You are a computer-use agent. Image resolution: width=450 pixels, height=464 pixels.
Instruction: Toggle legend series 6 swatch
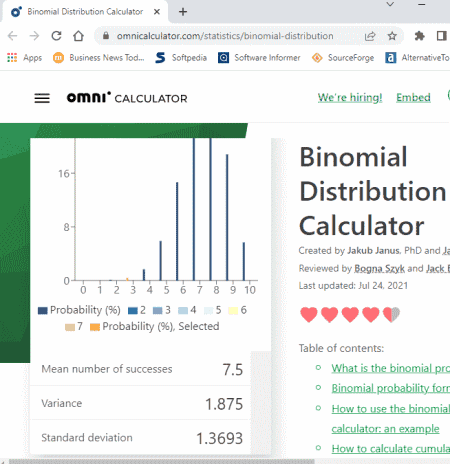[x=233, y=311]
